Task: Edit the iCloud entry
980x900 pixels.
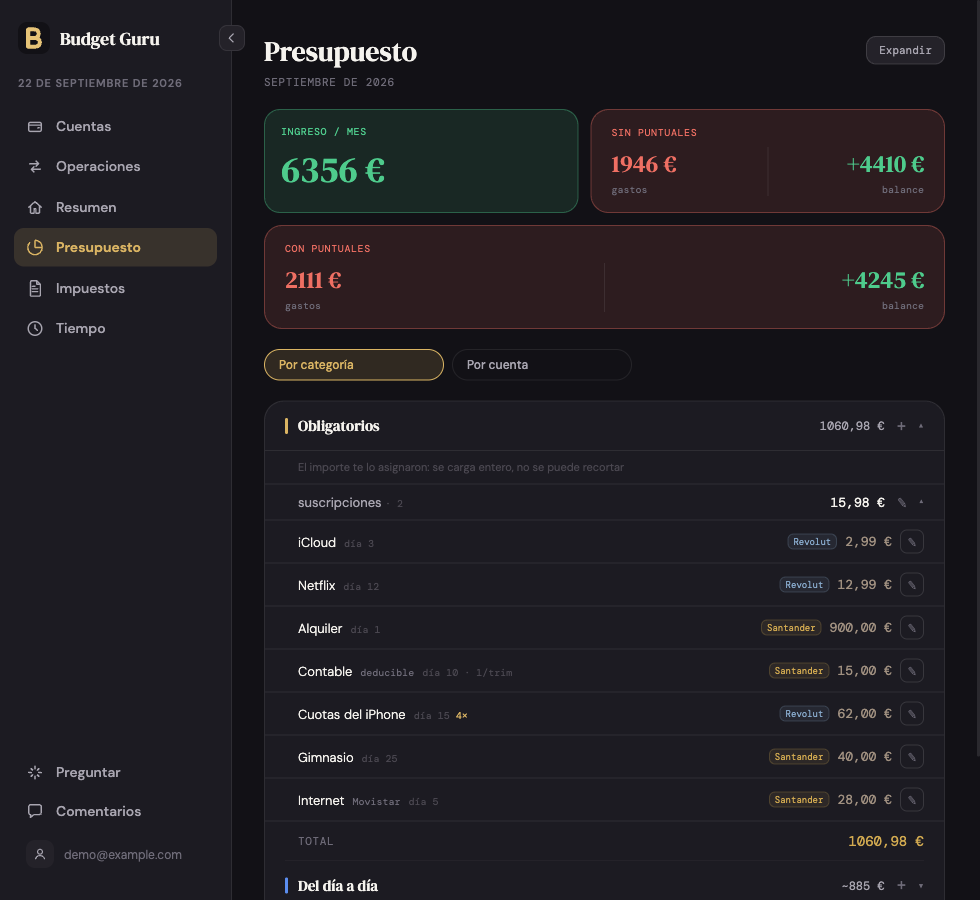Action: (x=912, y=542)
